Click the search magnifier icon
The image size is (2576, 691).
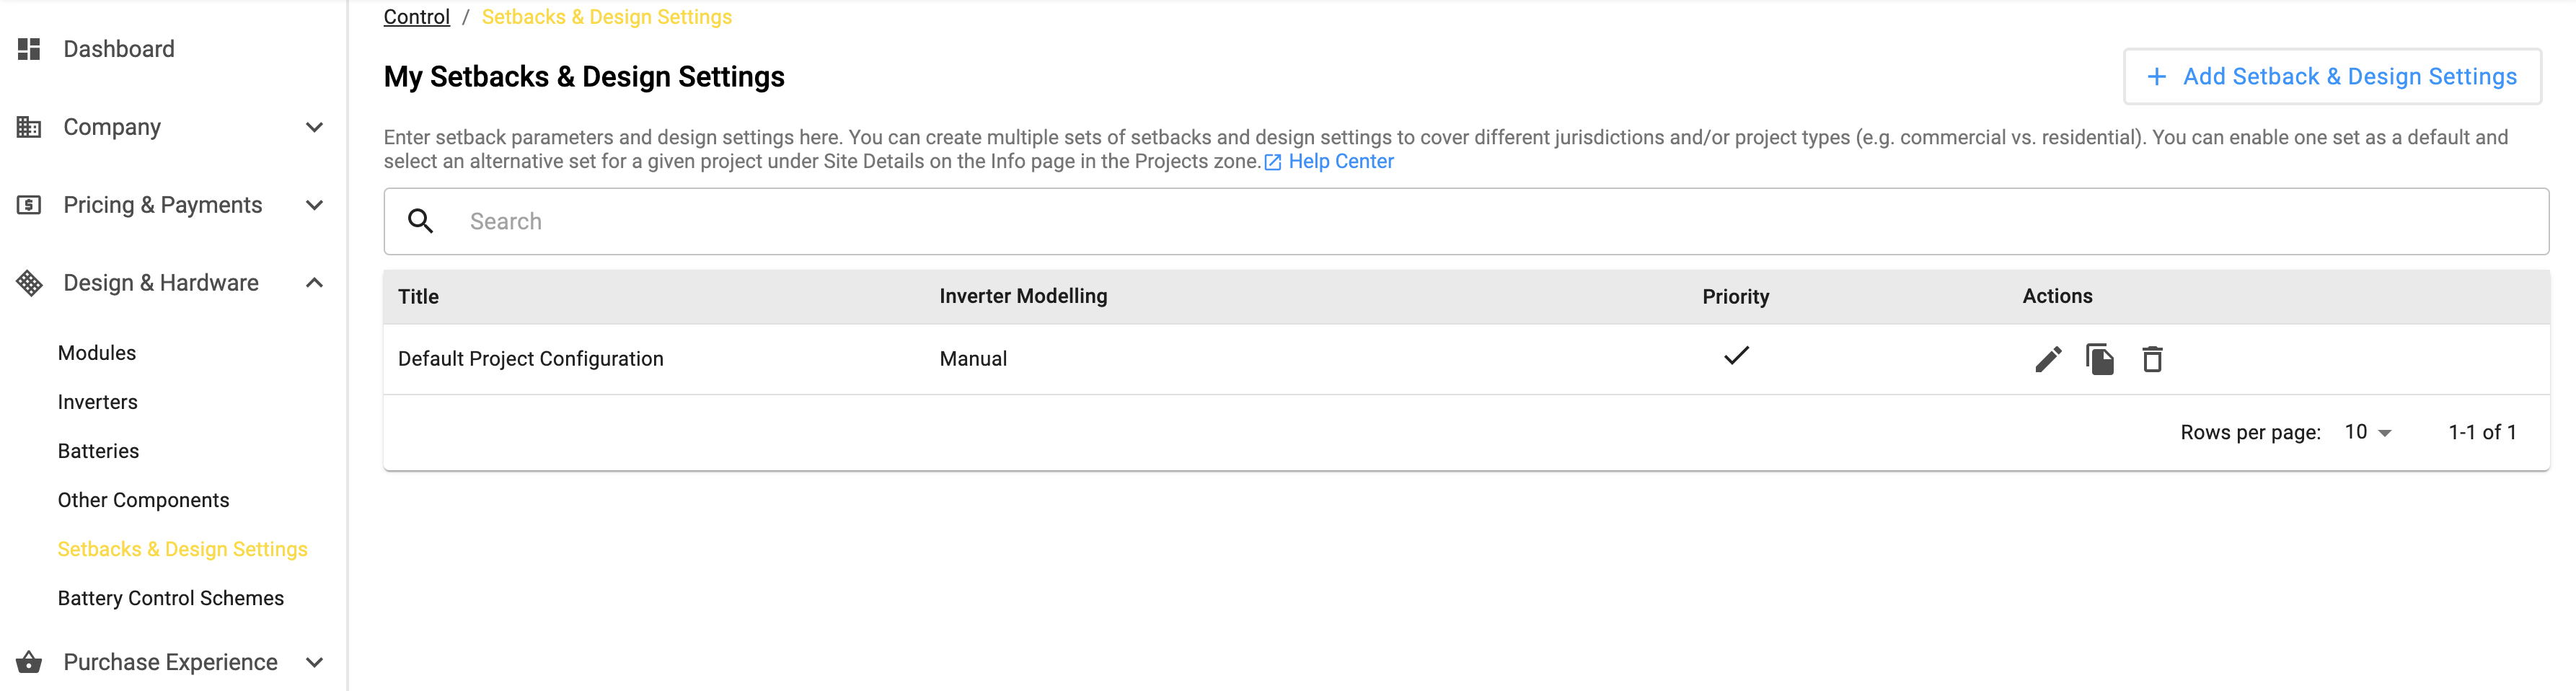pos(421,221)
